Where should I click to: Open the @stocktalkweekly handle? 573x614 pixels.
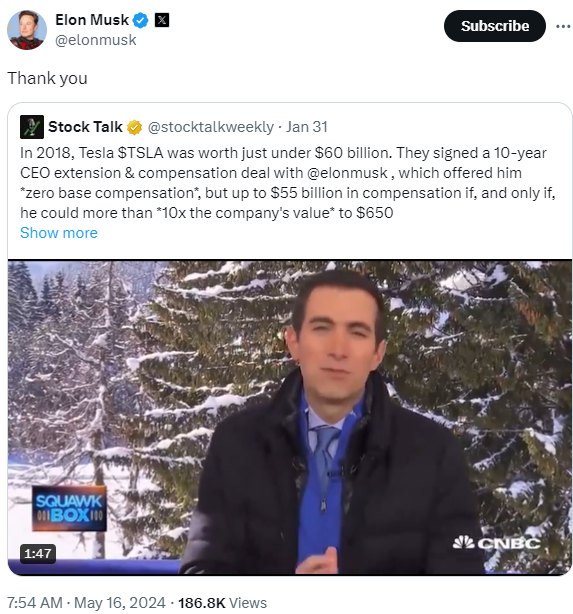coord(210,127)
